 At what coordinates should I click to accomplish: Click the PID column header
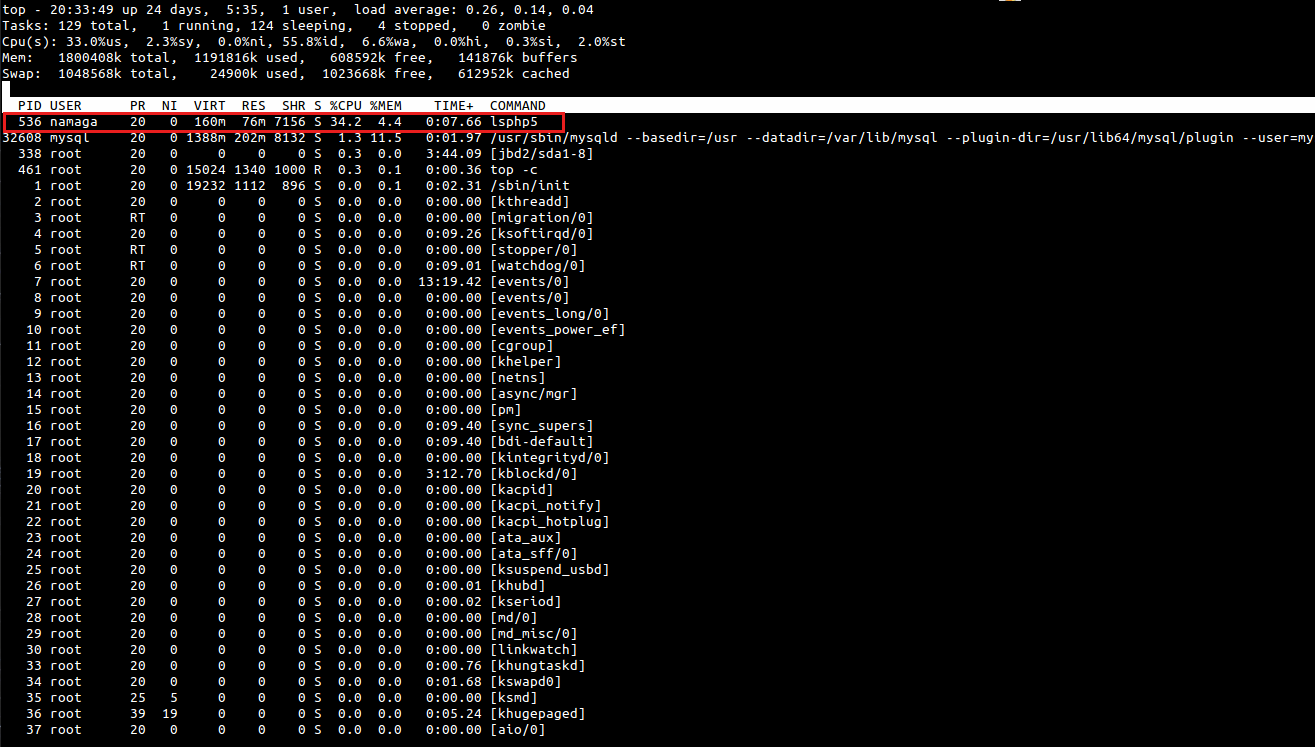30,105
